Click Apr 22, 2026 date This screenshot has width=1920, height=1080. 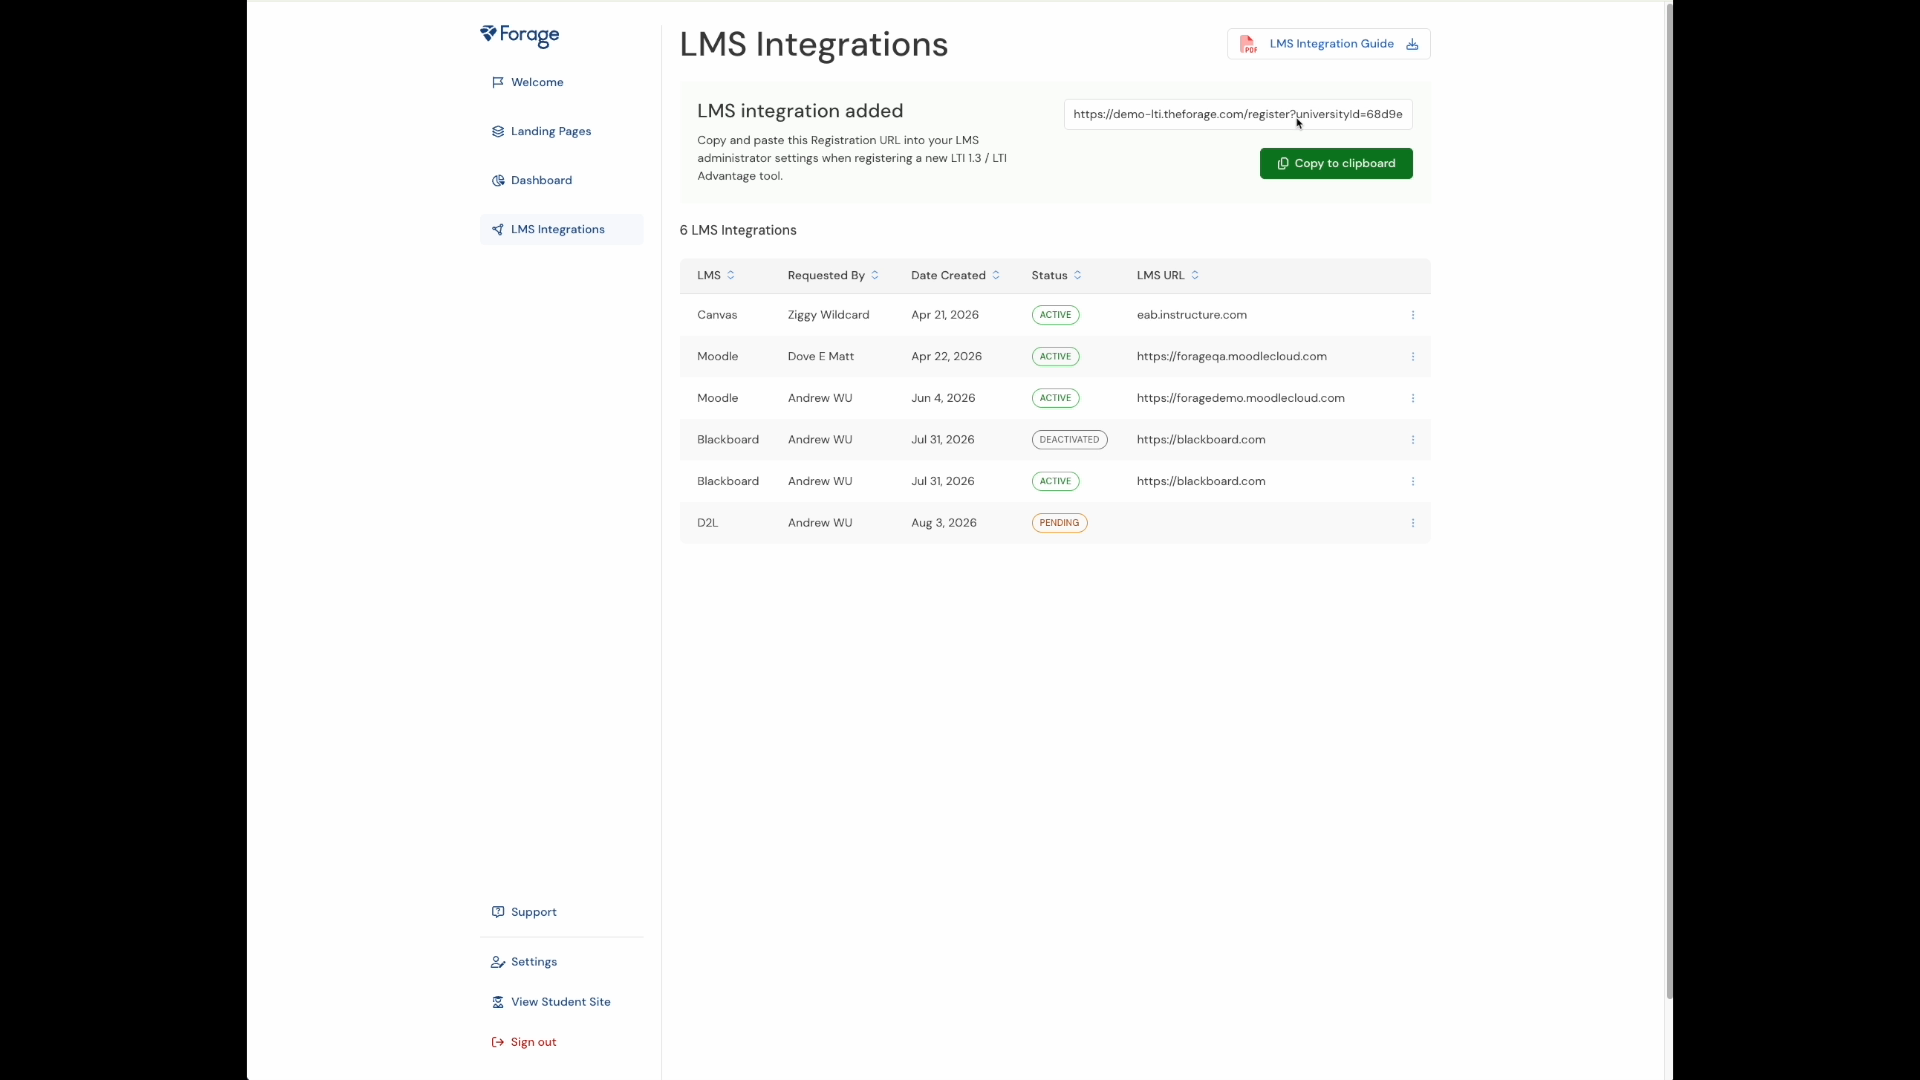click(946, 357)
